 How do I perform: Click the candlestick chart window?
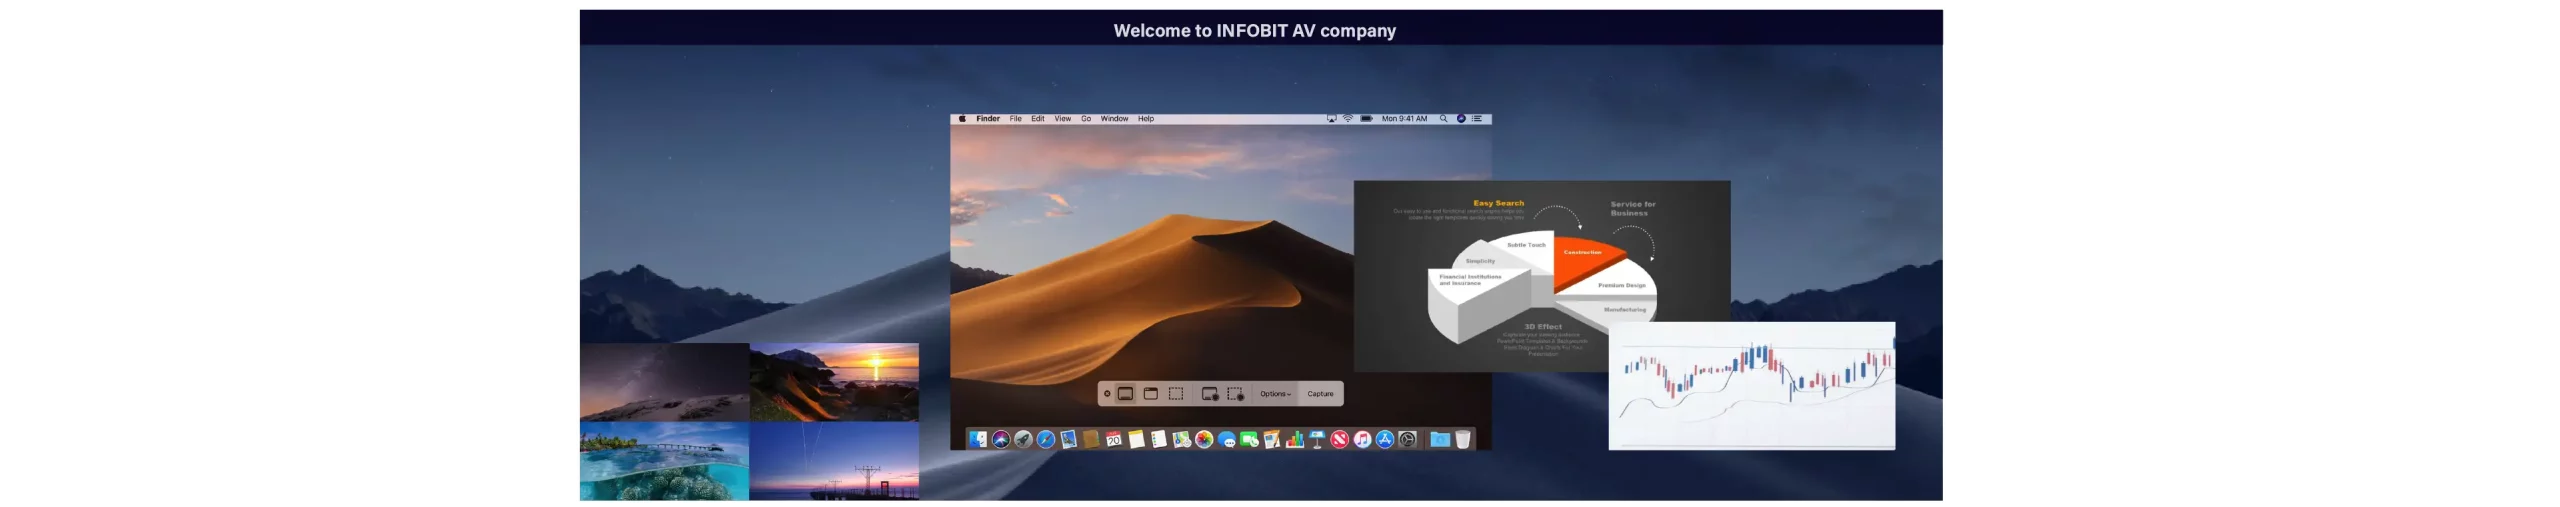click(x=1751, y=386)
